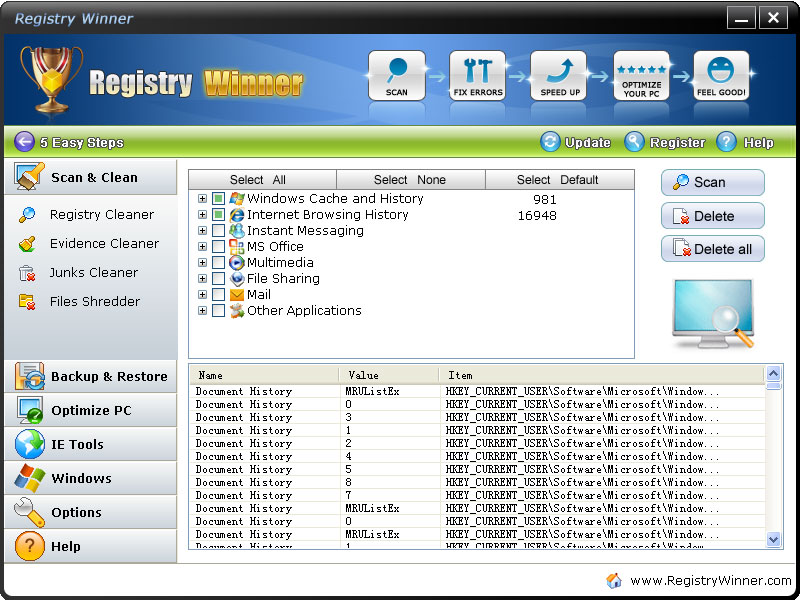The image size is (800, 600).
Task: Click the Registry Winner trophy logo
Action: click(51, 79)
